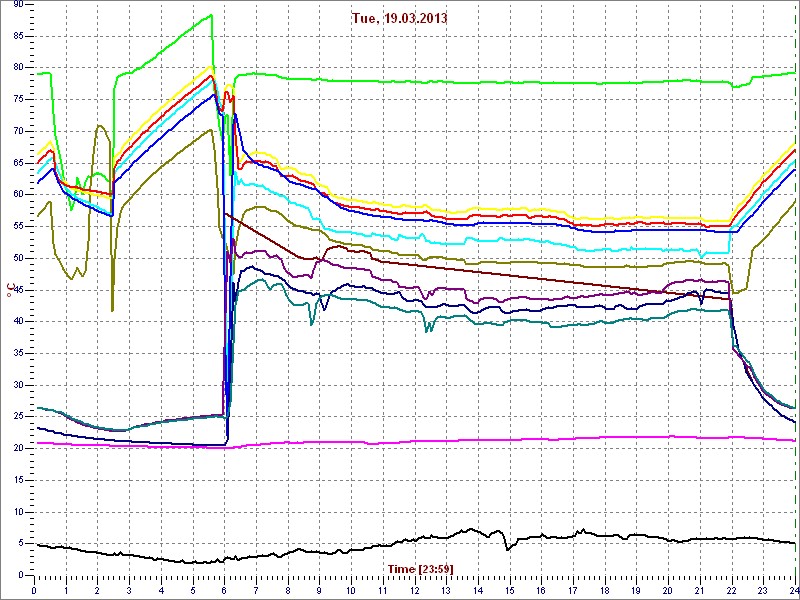
Task: Pick hour '14' on the time axis
Action: coord(478,591)
